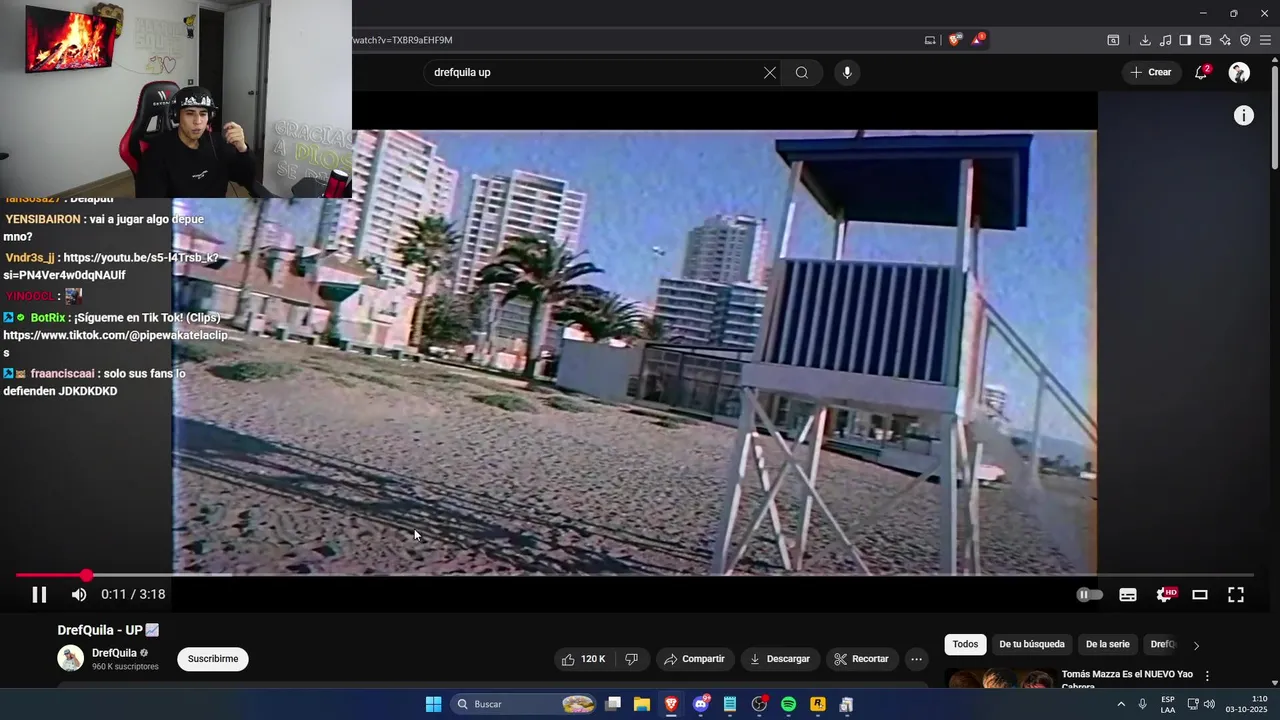The image size is (1280, 720).
Task: Click the tab search icon in toolbar
Action: [x=1113, y=40]
